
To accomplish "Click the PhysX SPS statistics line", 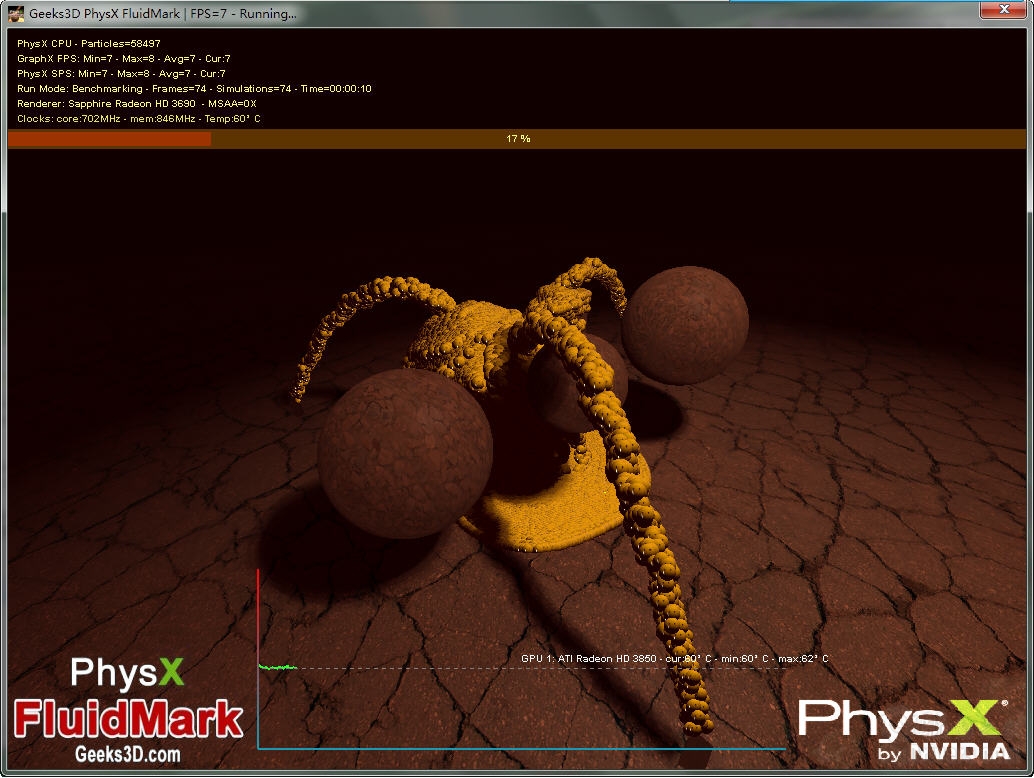I will [121, 74].
